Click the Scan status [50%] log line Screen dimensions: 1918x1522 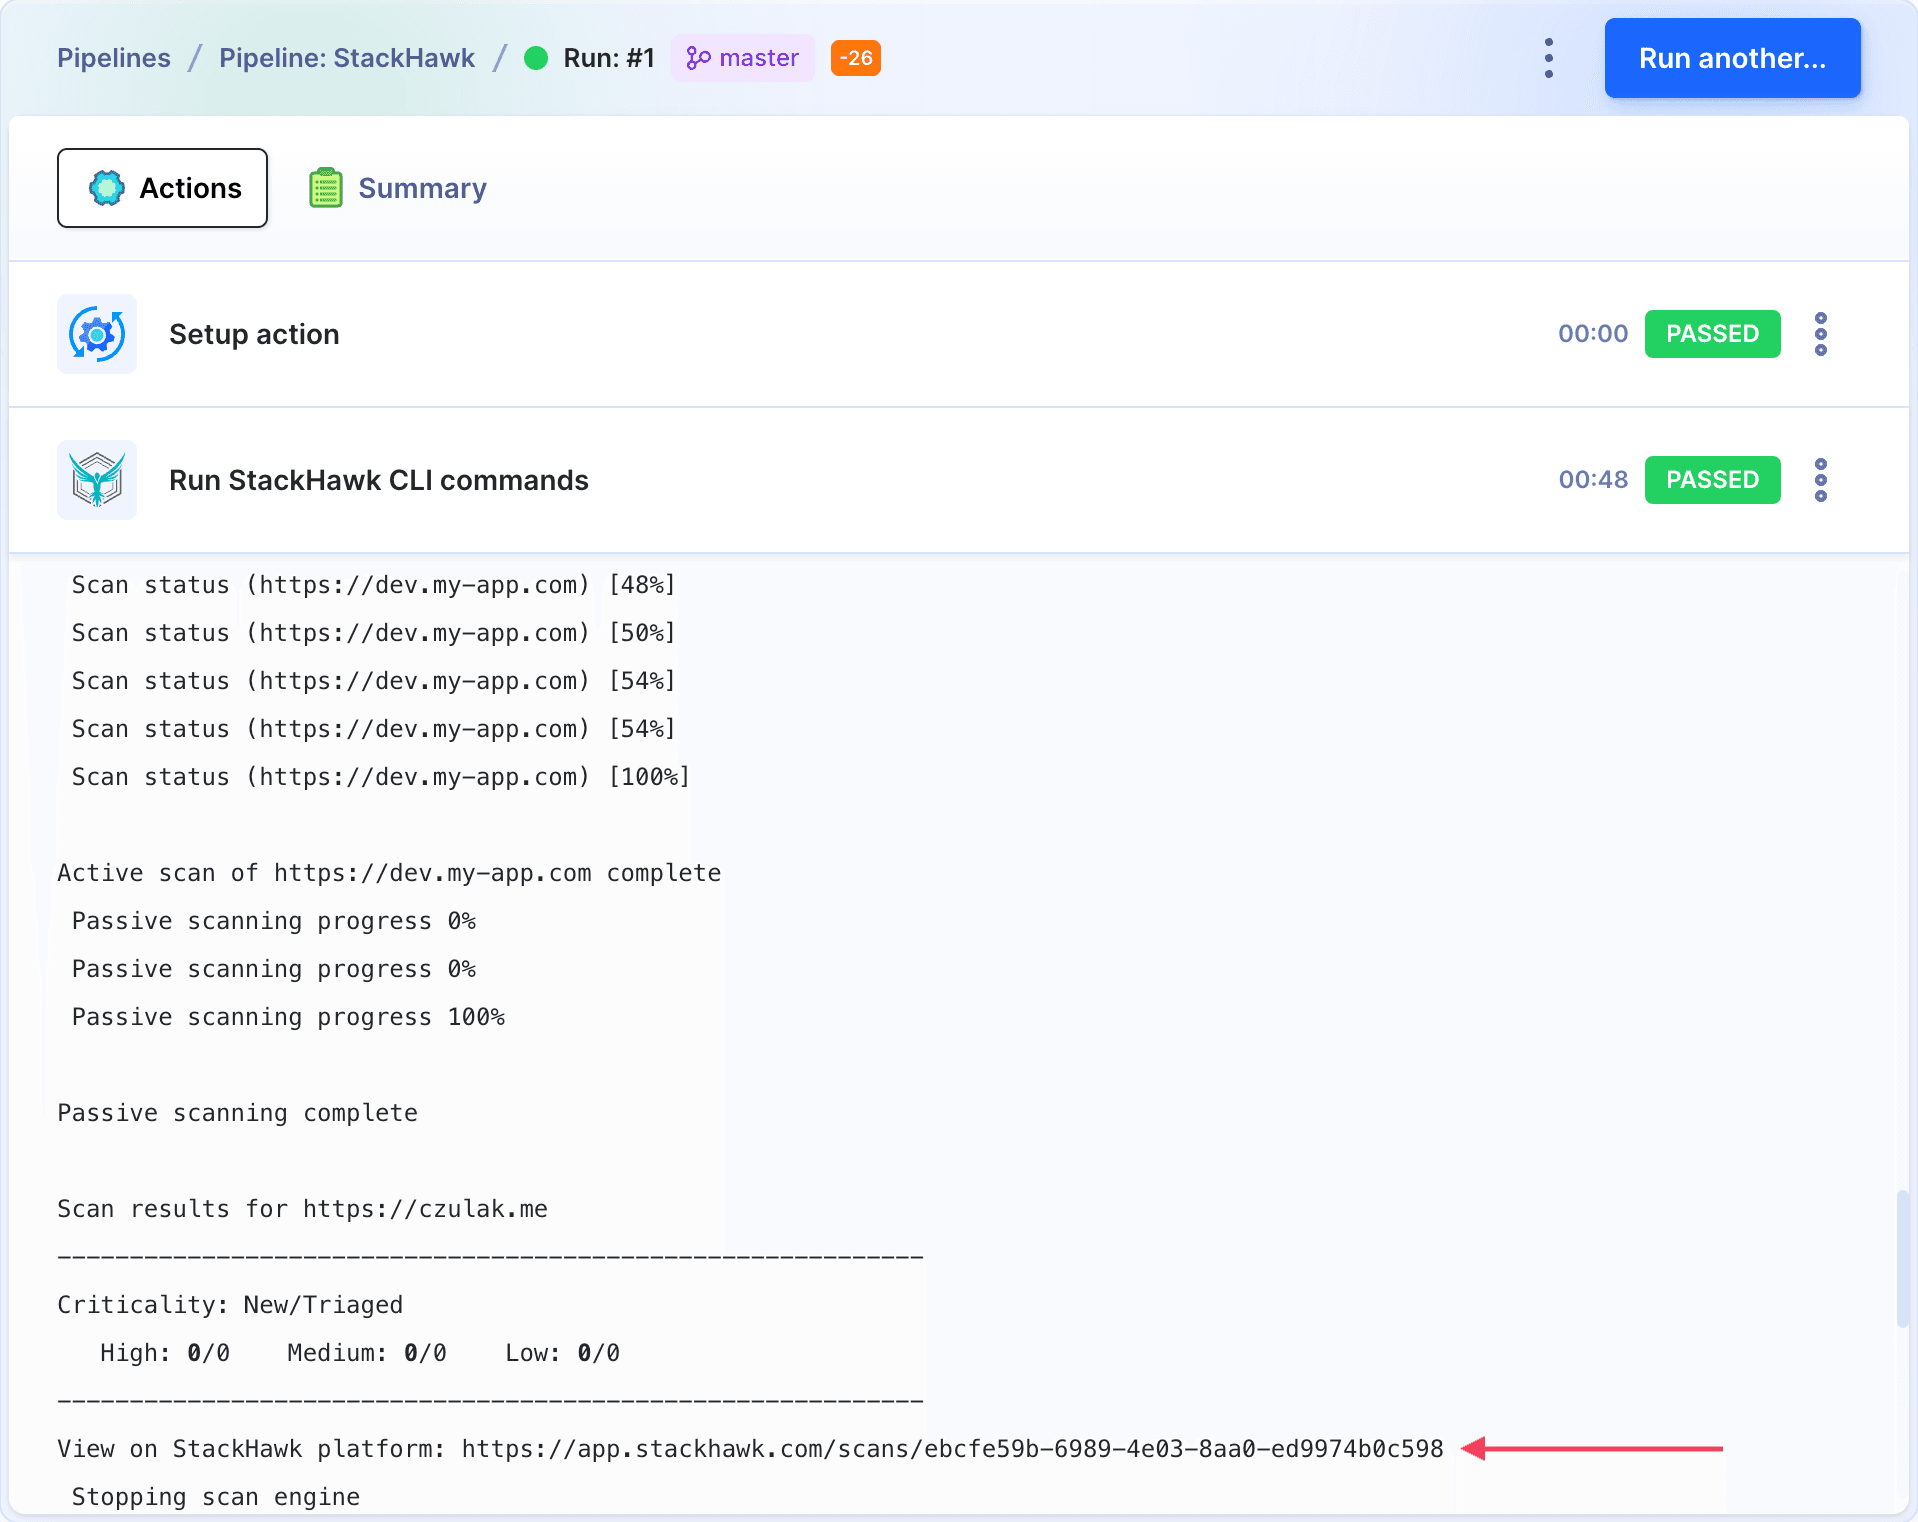[x=374, y=633]
